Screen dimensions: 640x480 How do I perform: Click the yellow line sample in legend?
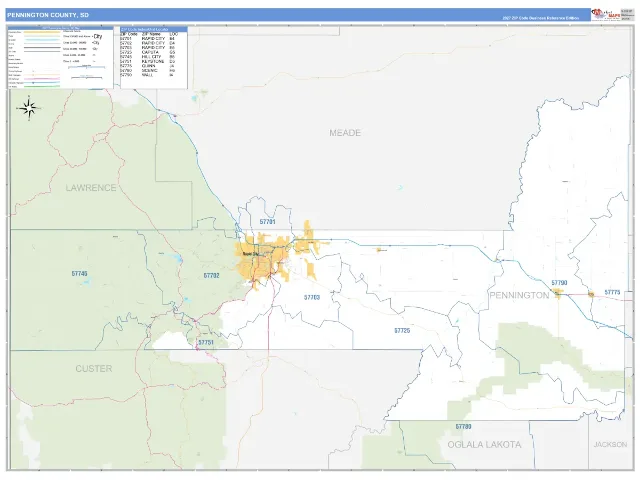tap(42, 32)
